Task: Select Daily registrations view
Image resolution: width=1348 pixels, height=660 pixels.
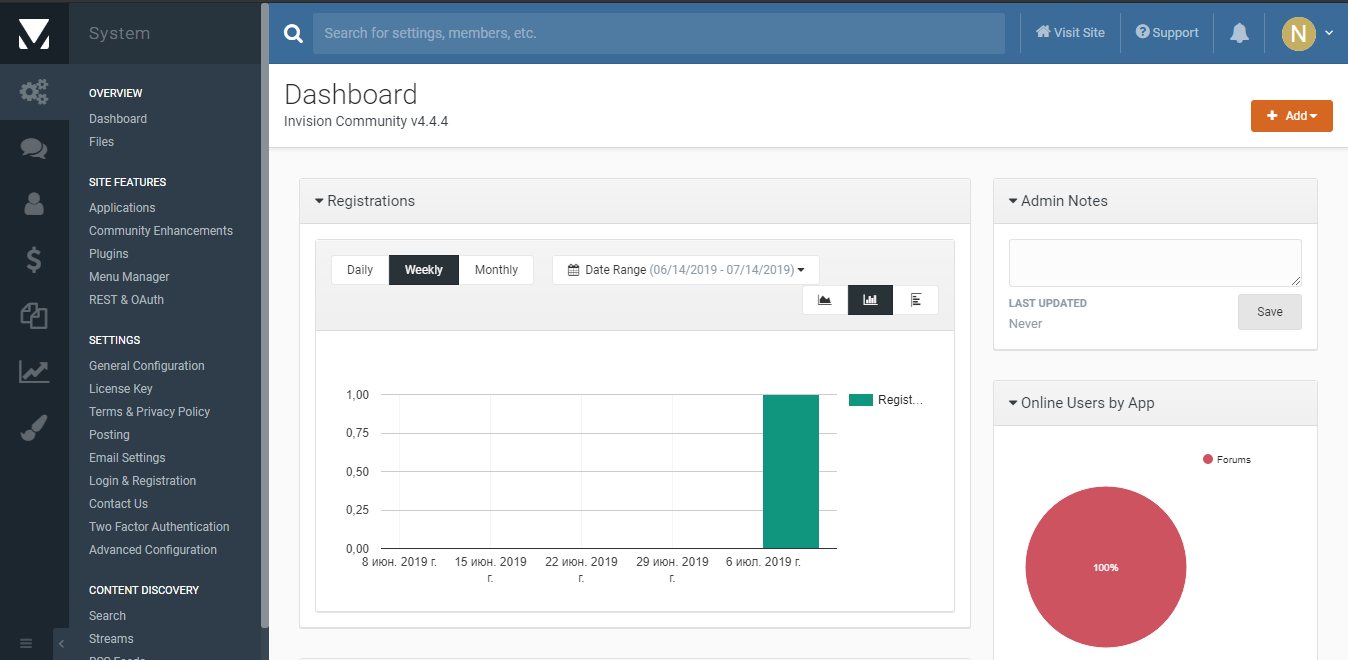Action: point(360,270)
